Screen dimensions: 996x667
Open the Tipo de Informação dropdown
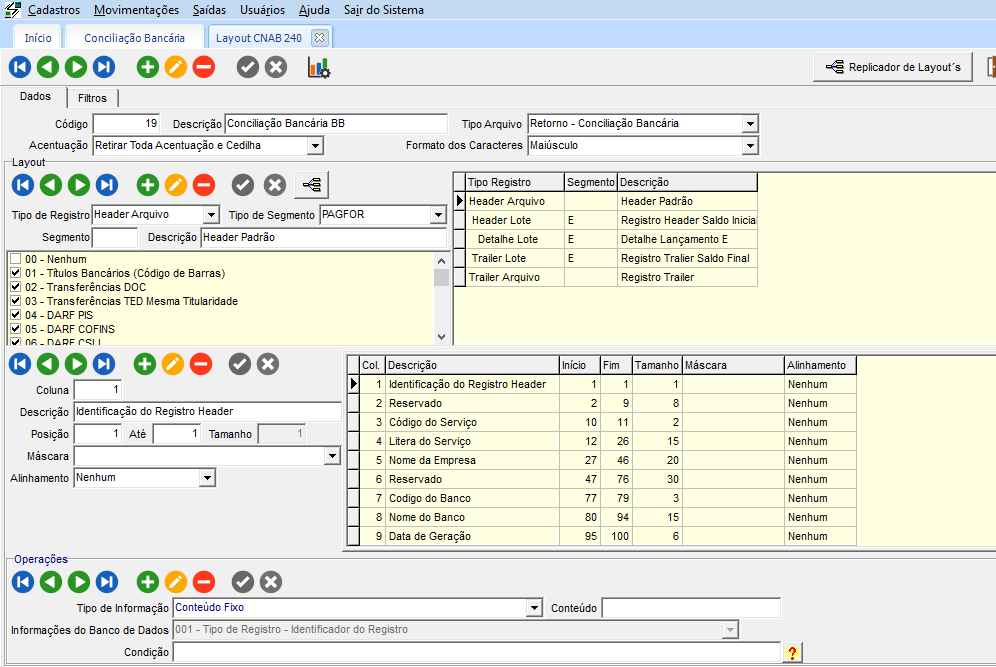[x=533, y=608]
